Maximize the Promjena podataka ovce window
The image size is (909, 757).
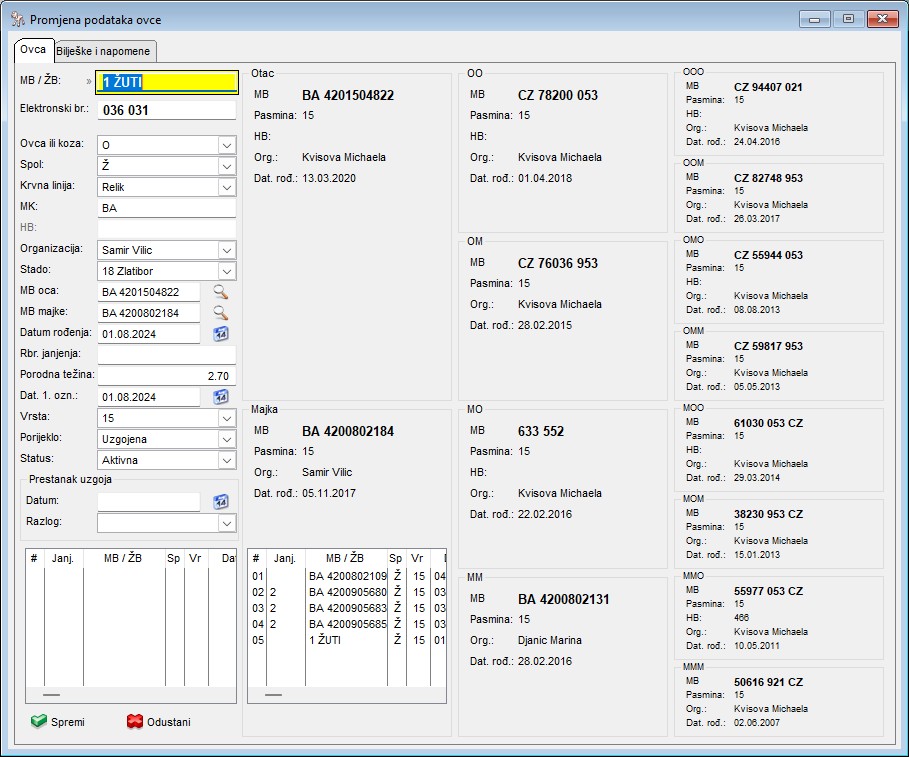pos(848,19)
